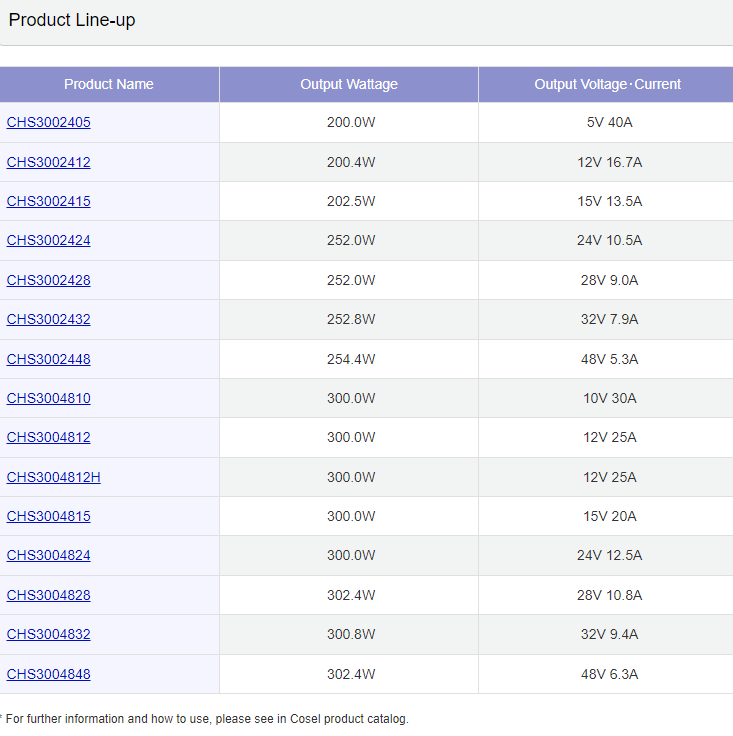The image size is (733, 736).
Task: Go to CHS3004832 product page
Action: click(48, 634)
